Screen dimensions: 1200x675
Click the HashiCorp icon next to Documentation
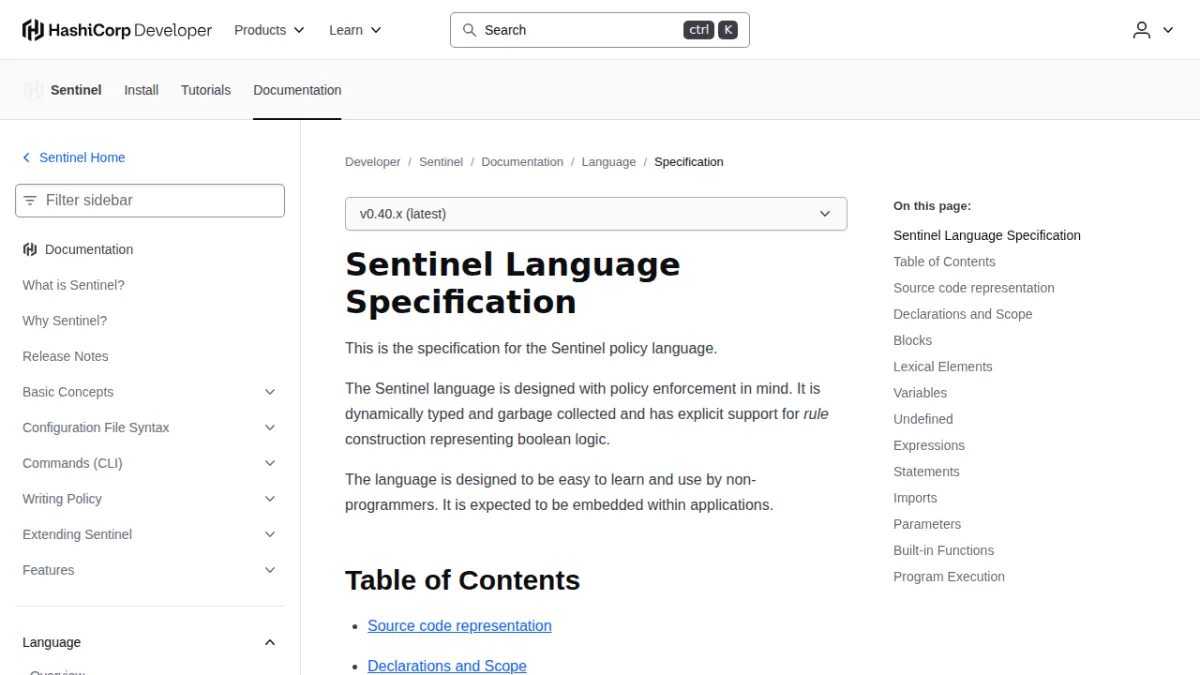pyautogui.click(x=30, y=250)
